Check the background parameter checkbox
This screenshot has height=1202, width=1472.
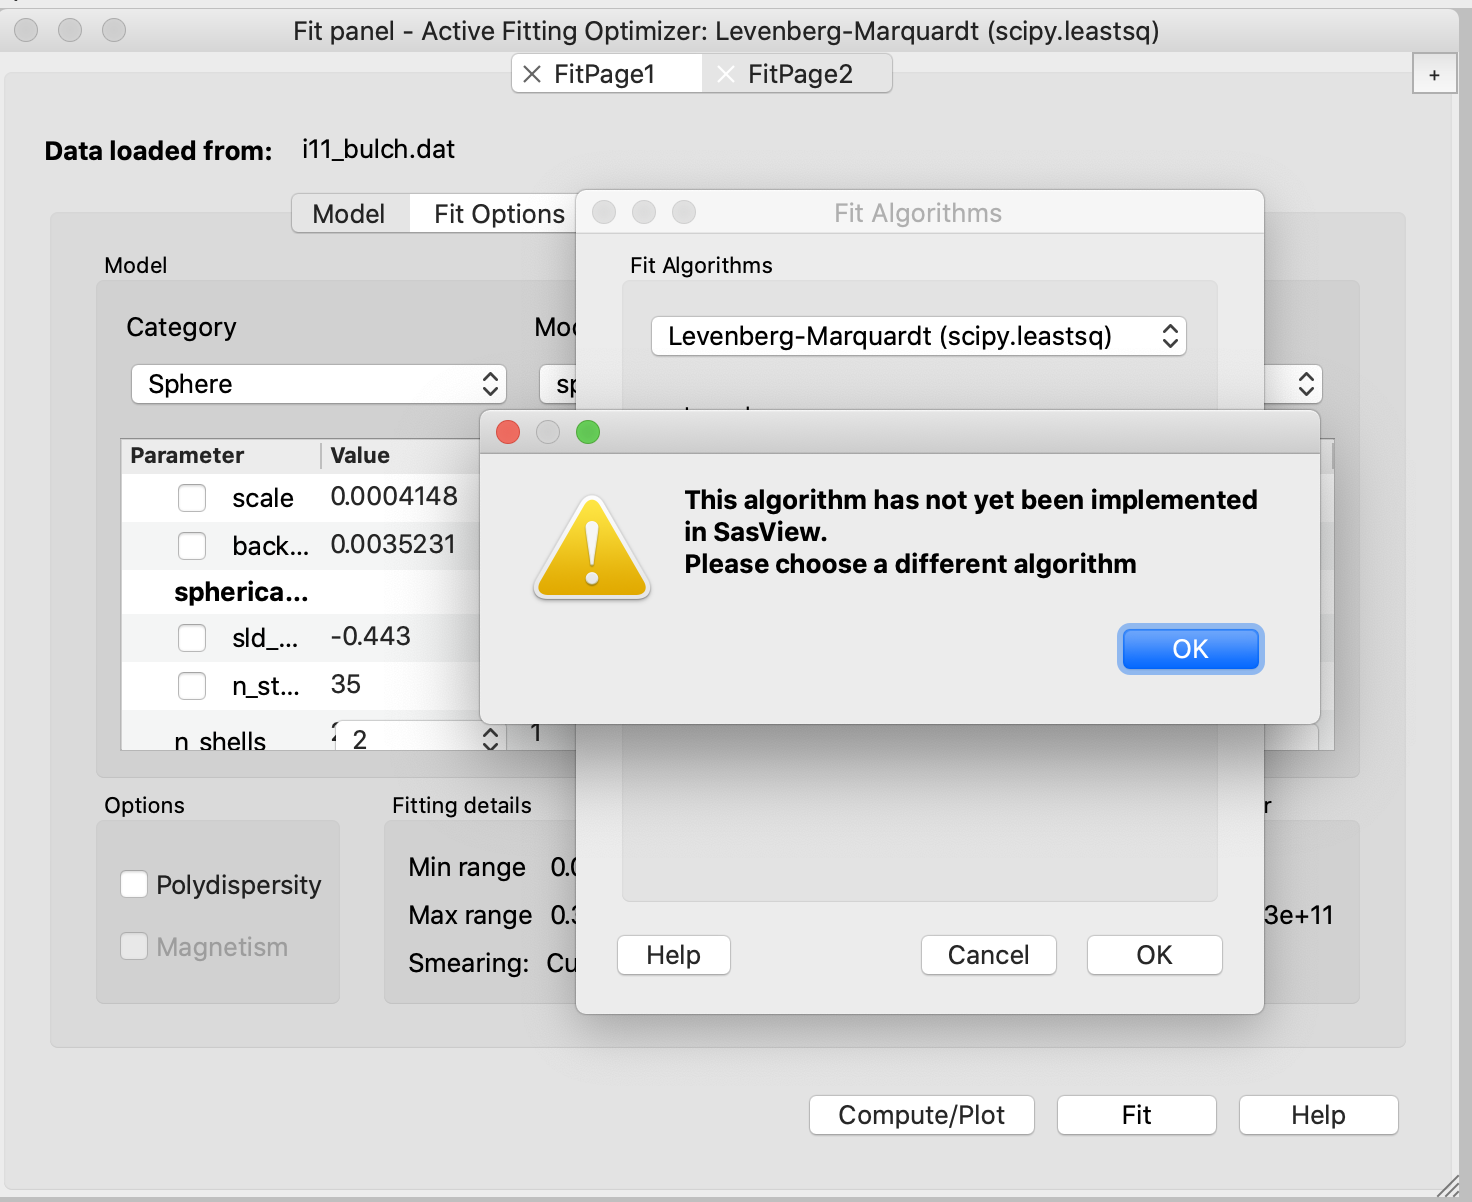(192, 546)
